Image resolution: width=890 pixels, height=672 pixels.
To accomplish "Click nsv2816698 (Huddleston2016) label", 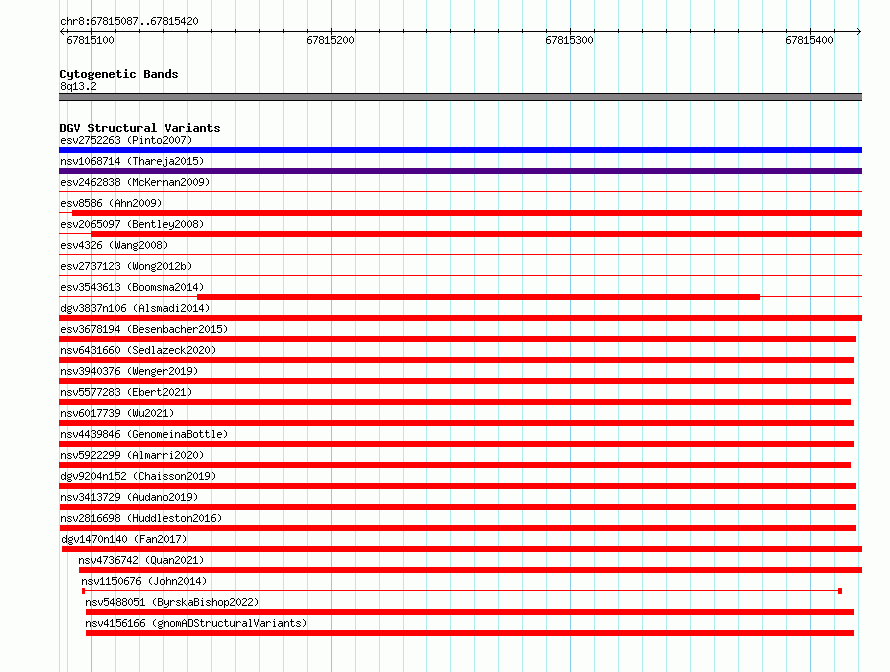I will pyautogui.click(x=141, y=518).
